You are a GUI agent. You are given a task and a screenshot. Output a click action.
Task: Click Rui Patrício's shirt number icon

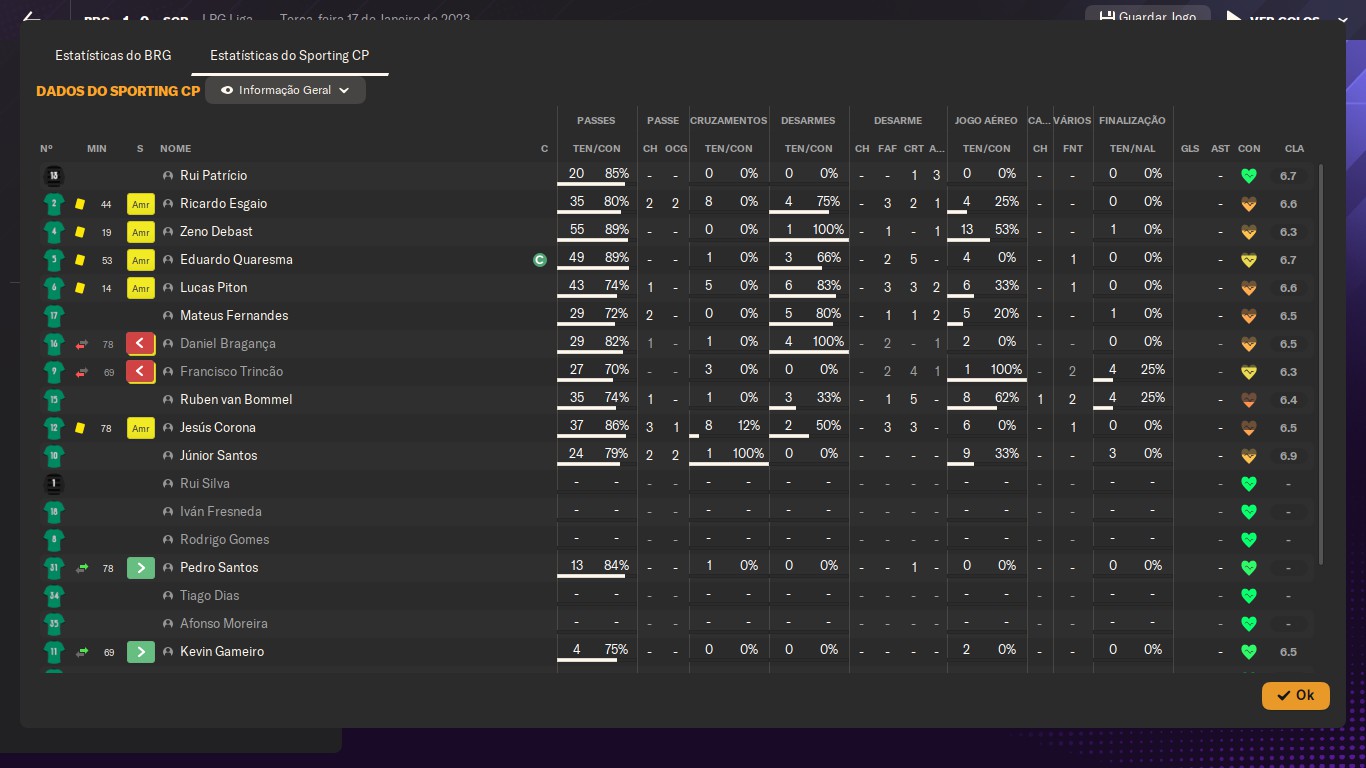pyautogui.click(x=54, y=176)
